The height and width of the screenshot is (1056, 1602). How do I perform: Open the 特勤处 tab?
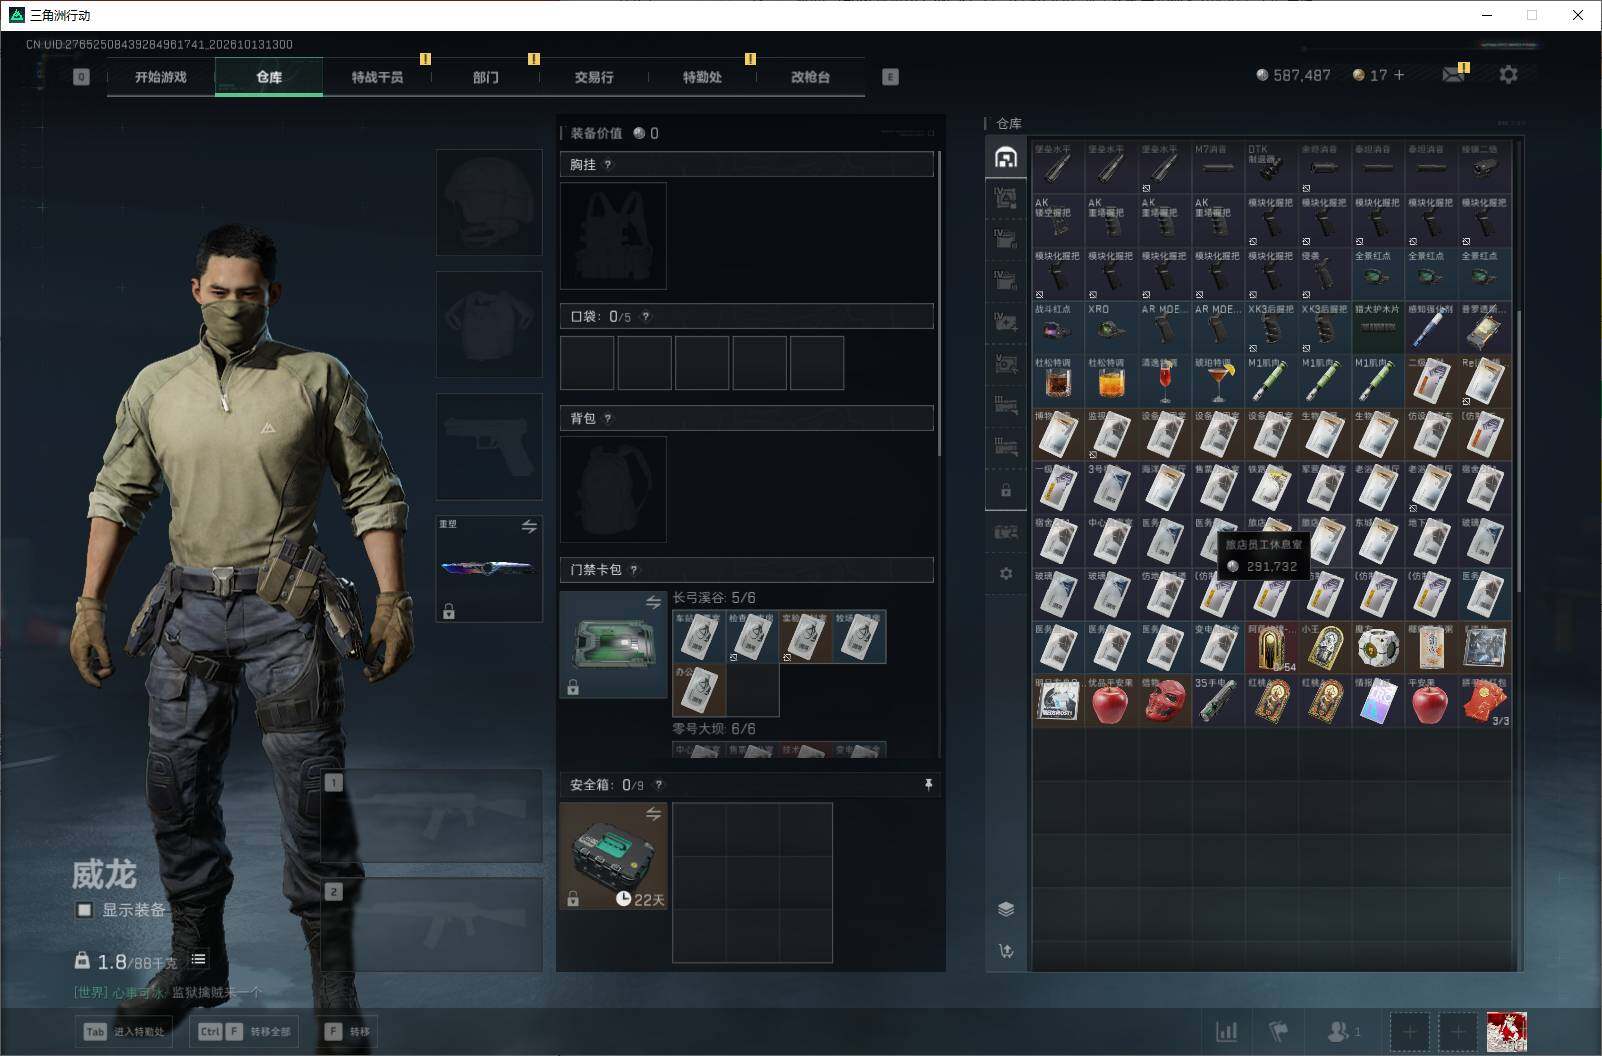[x=702, y=77]
